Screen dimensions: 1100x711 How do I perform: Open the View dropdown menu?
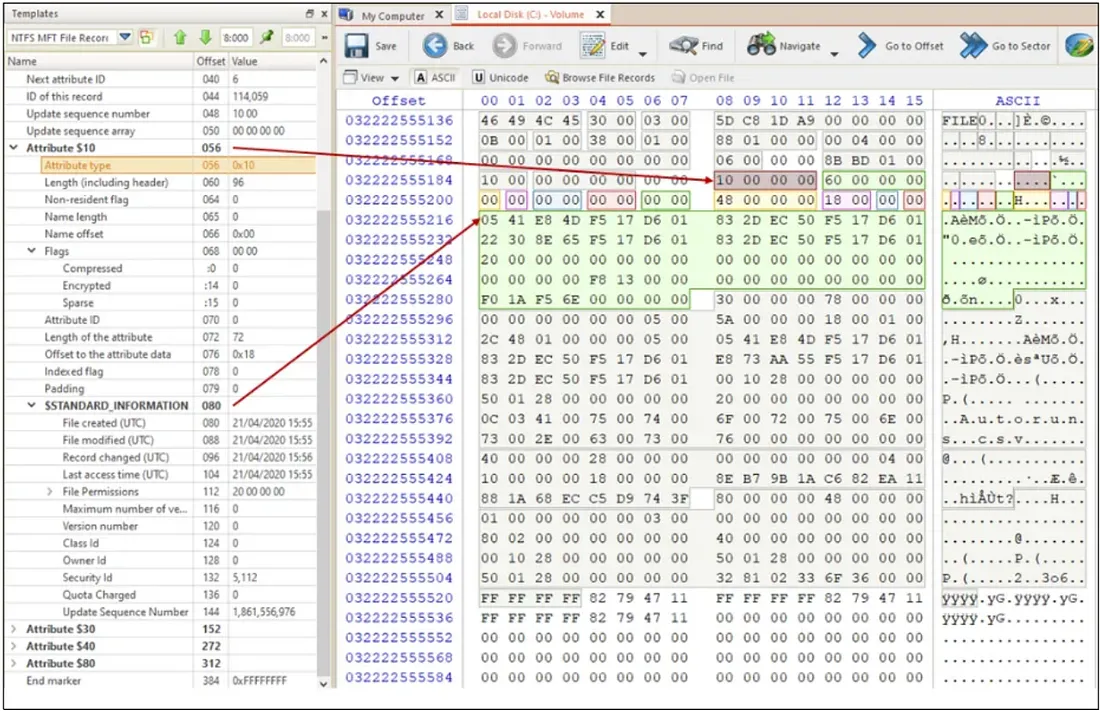pyautogui.click(x=371, y=77)
